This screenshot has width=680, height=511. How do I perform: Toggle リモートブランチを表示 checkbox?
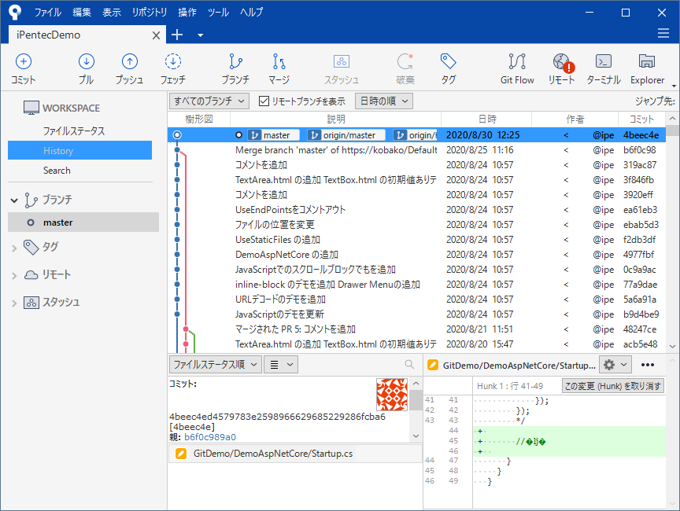point(264,101)
